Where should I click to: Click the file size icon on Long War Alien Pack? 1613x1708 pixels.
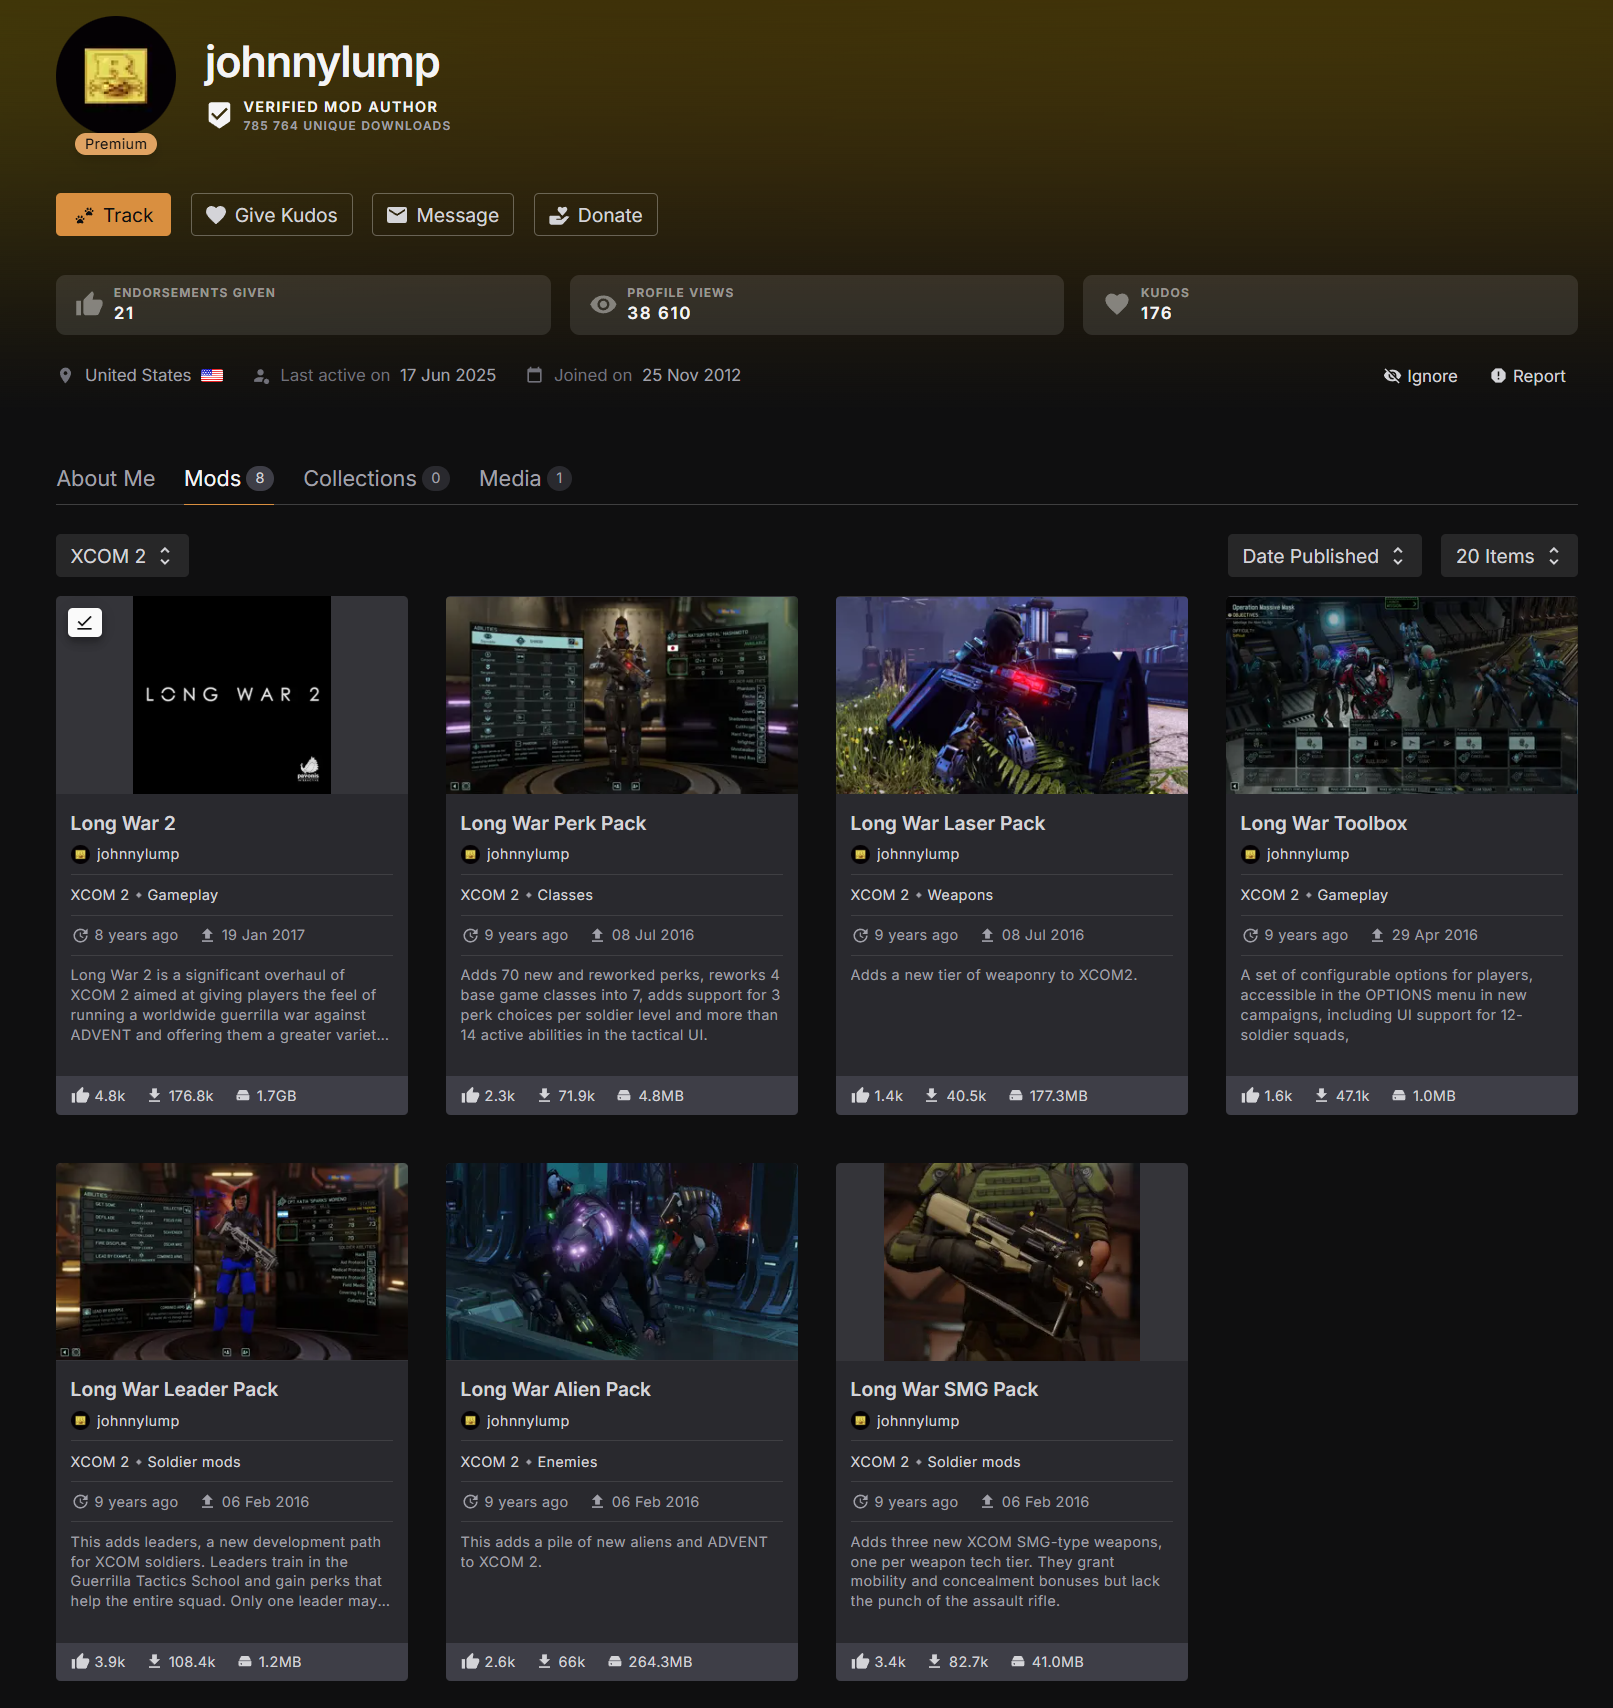[615, 1662]
